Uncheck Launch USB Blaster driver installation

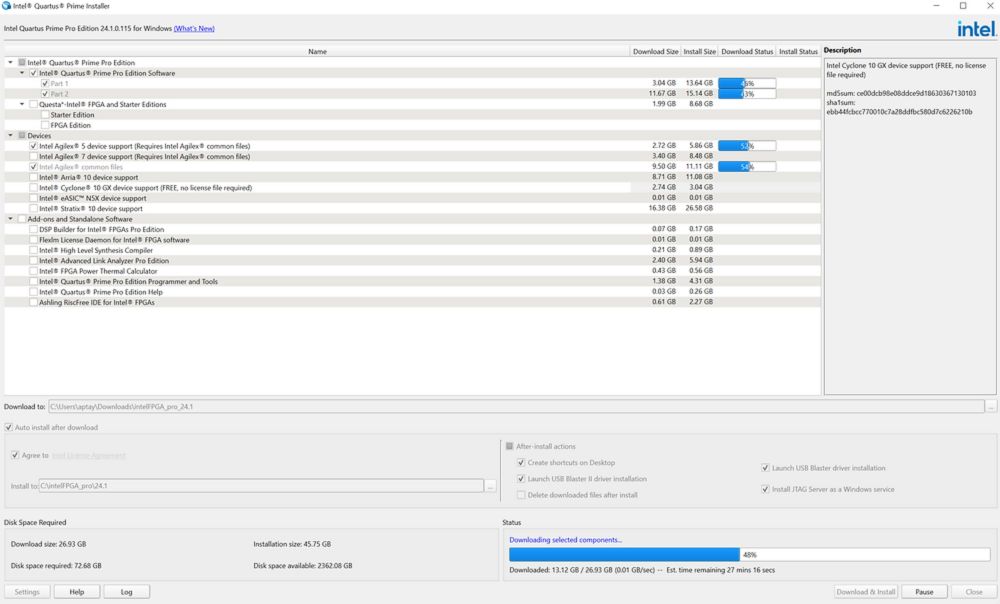tap(765, 468)
